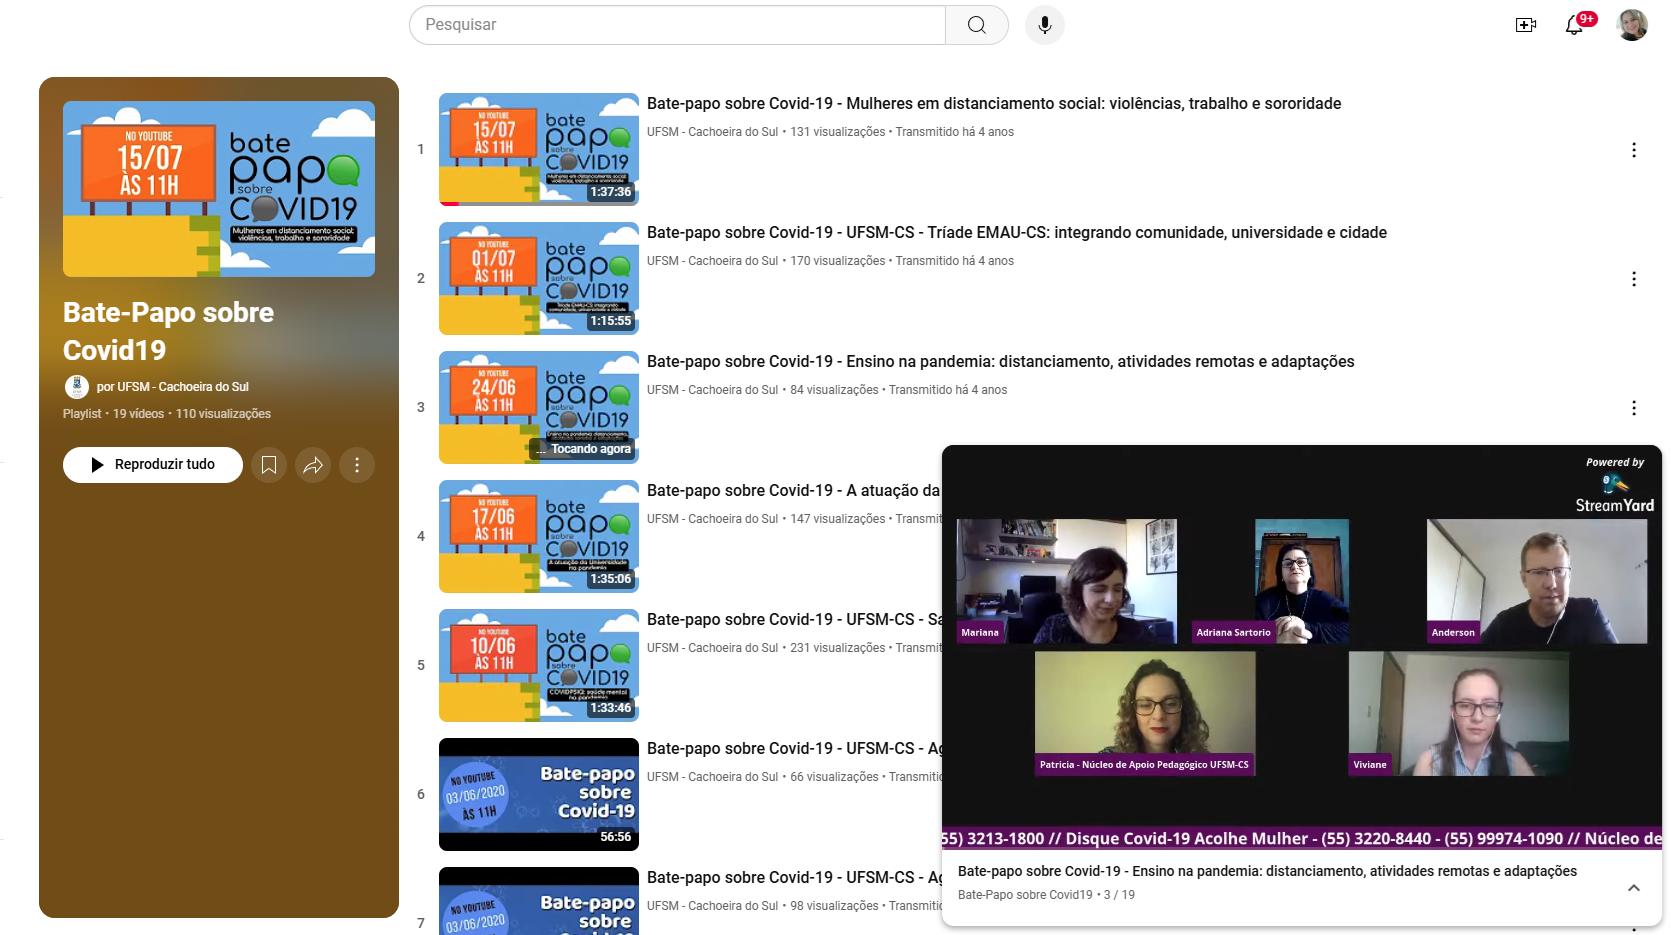Click the 17/06 video thumbnail
Image resolution: width=1672 pixels, height=935 pixels.
tap(538, 536)
